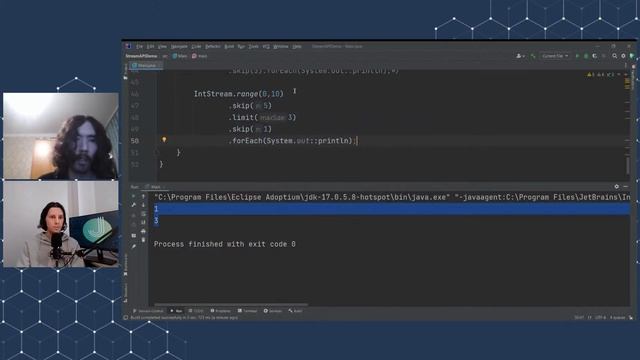The width and height of the screenshot is (640, 360).
Task: Click console output line '3'
Action: [156, 221]
